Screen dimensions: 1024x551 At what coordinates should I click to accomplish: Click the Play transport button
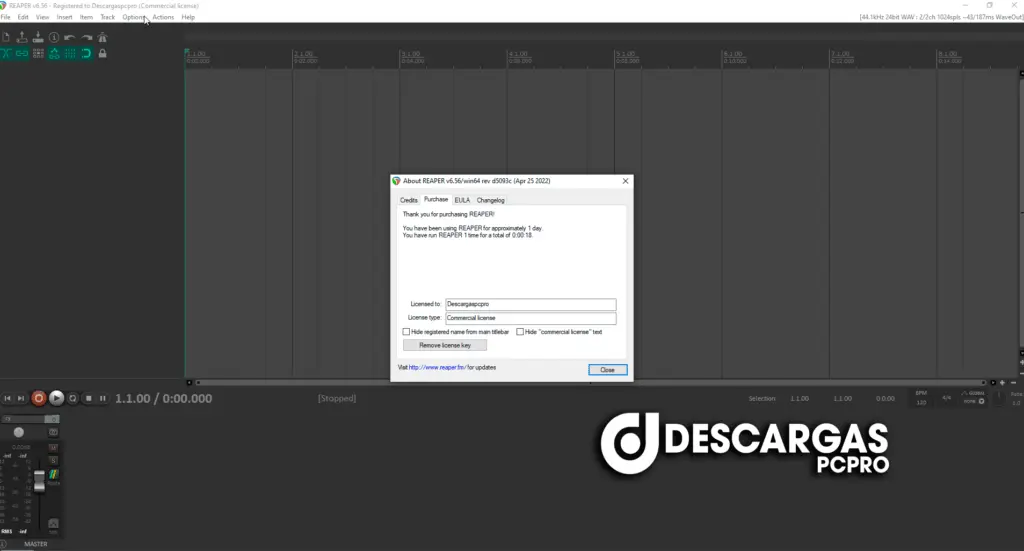pyautogui.click(x=57, y=398)
